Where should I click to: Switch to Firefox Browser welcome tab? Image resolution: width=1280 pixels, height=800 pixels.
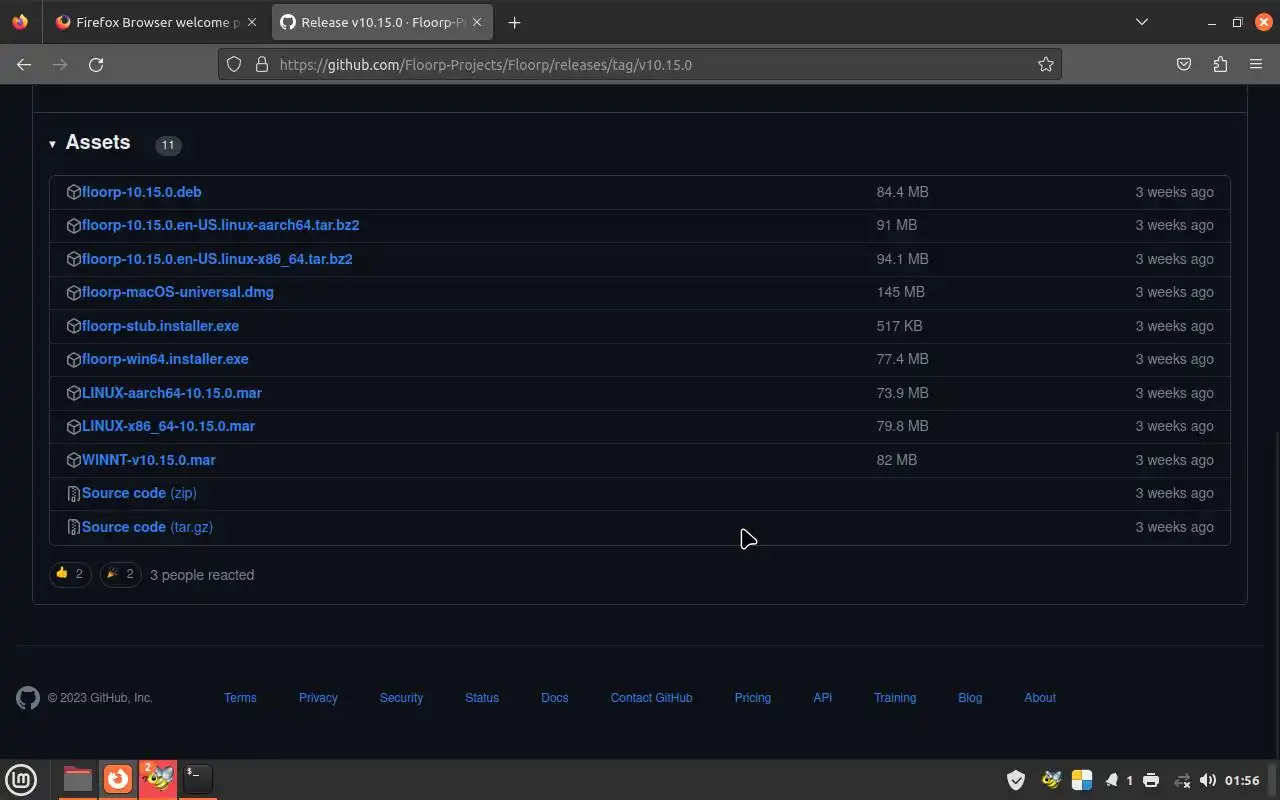click(x=155, y=22)
